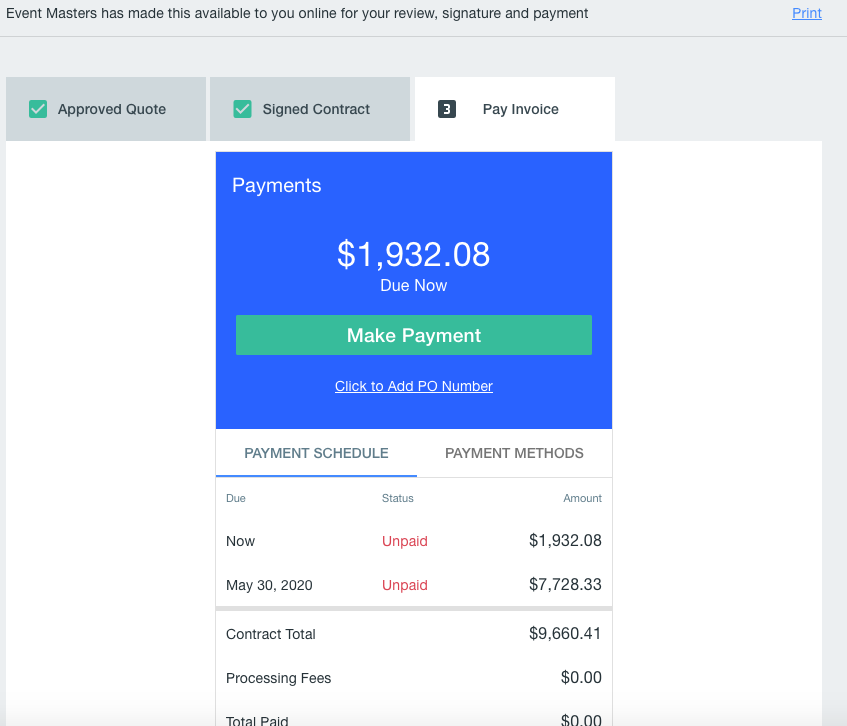Click the Payments heading

pos(277,185)
